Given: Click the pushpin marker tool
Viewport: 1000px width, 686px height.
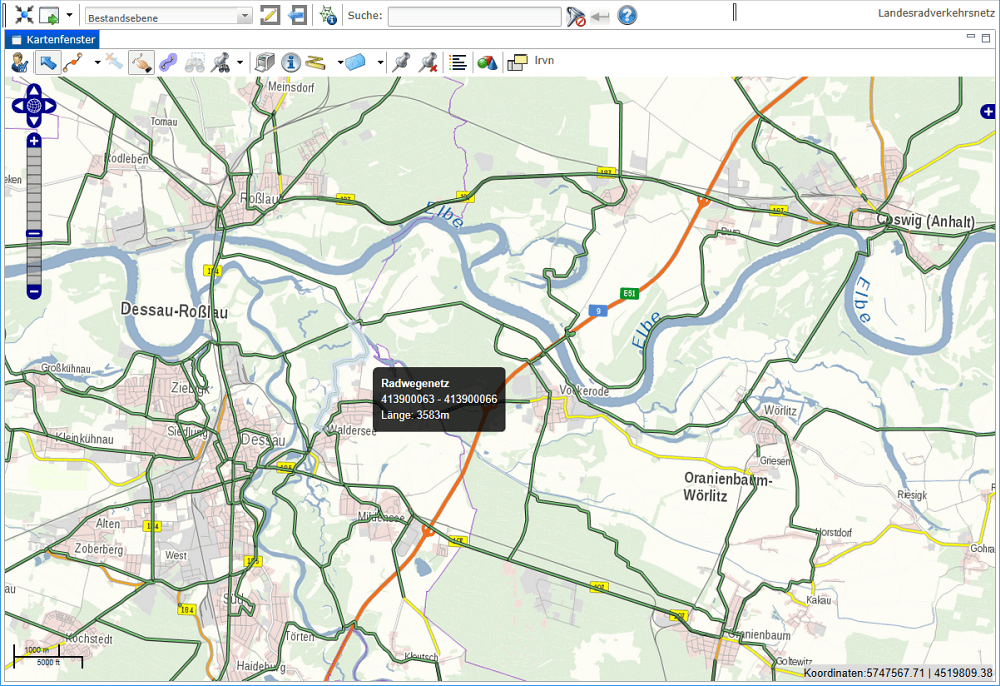Looking at the screenshot, I should (x=402, y=62).
